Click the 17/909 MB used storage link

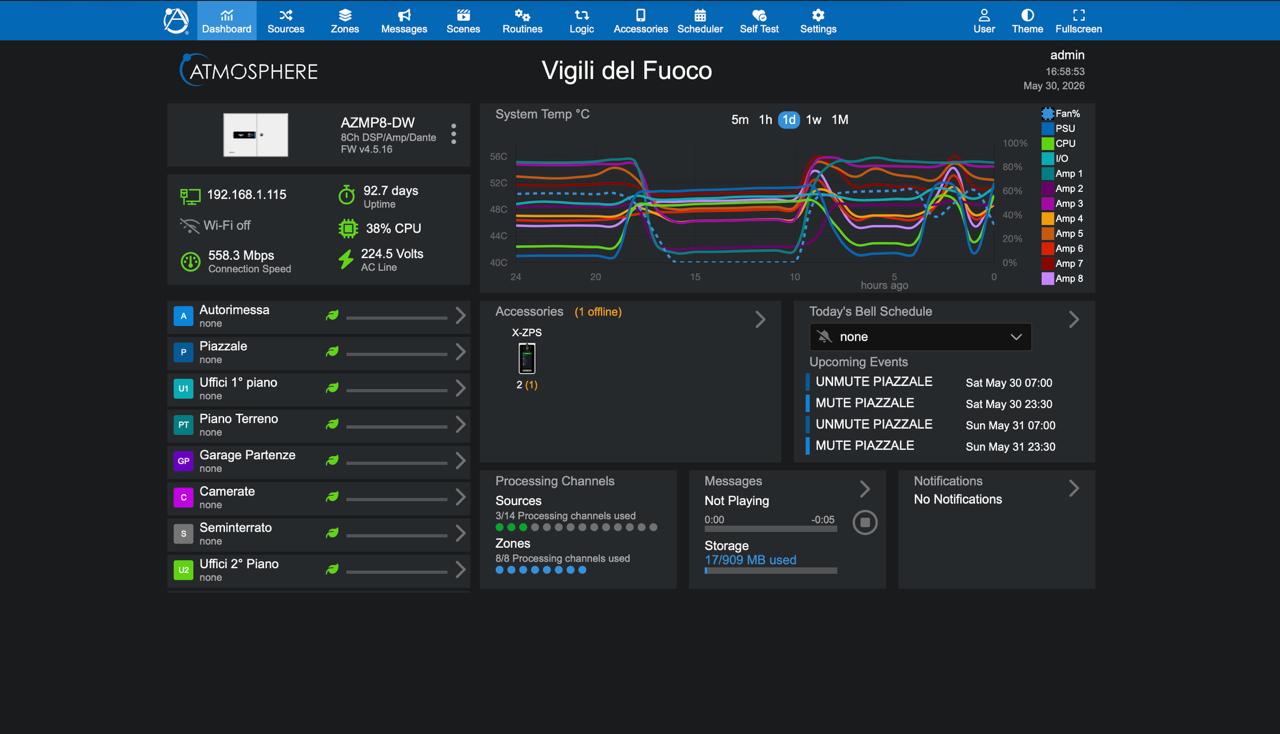point(750,560)
